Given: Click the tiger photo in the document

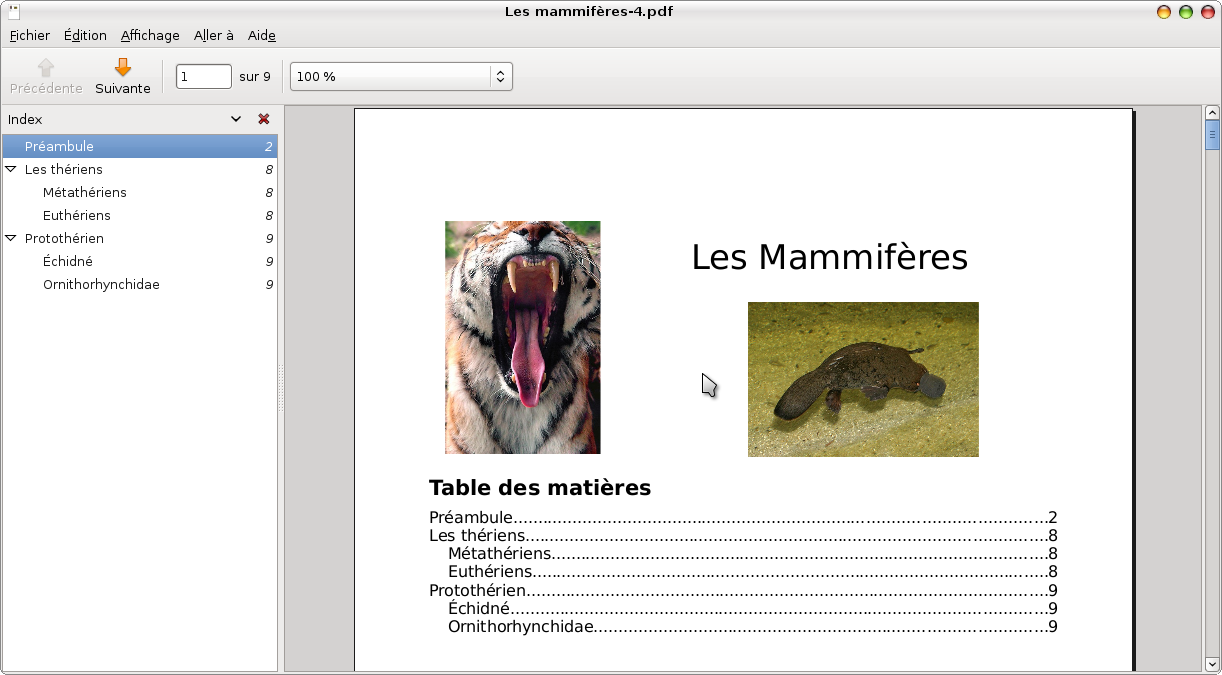Looking at the screenshot, I should click(523, 338).
